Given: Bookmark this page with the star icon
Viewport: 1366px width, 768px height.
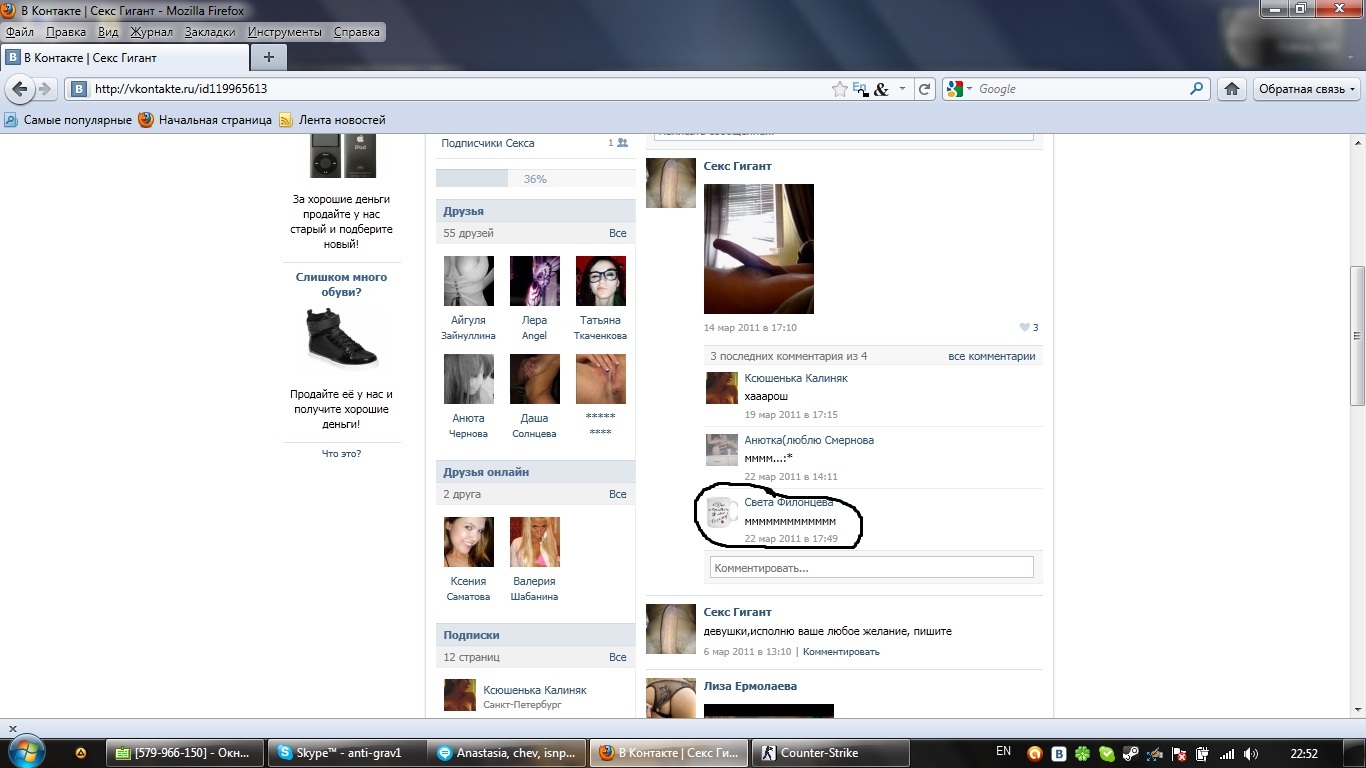Looking at the screenshot, I should tap(840, 89).
